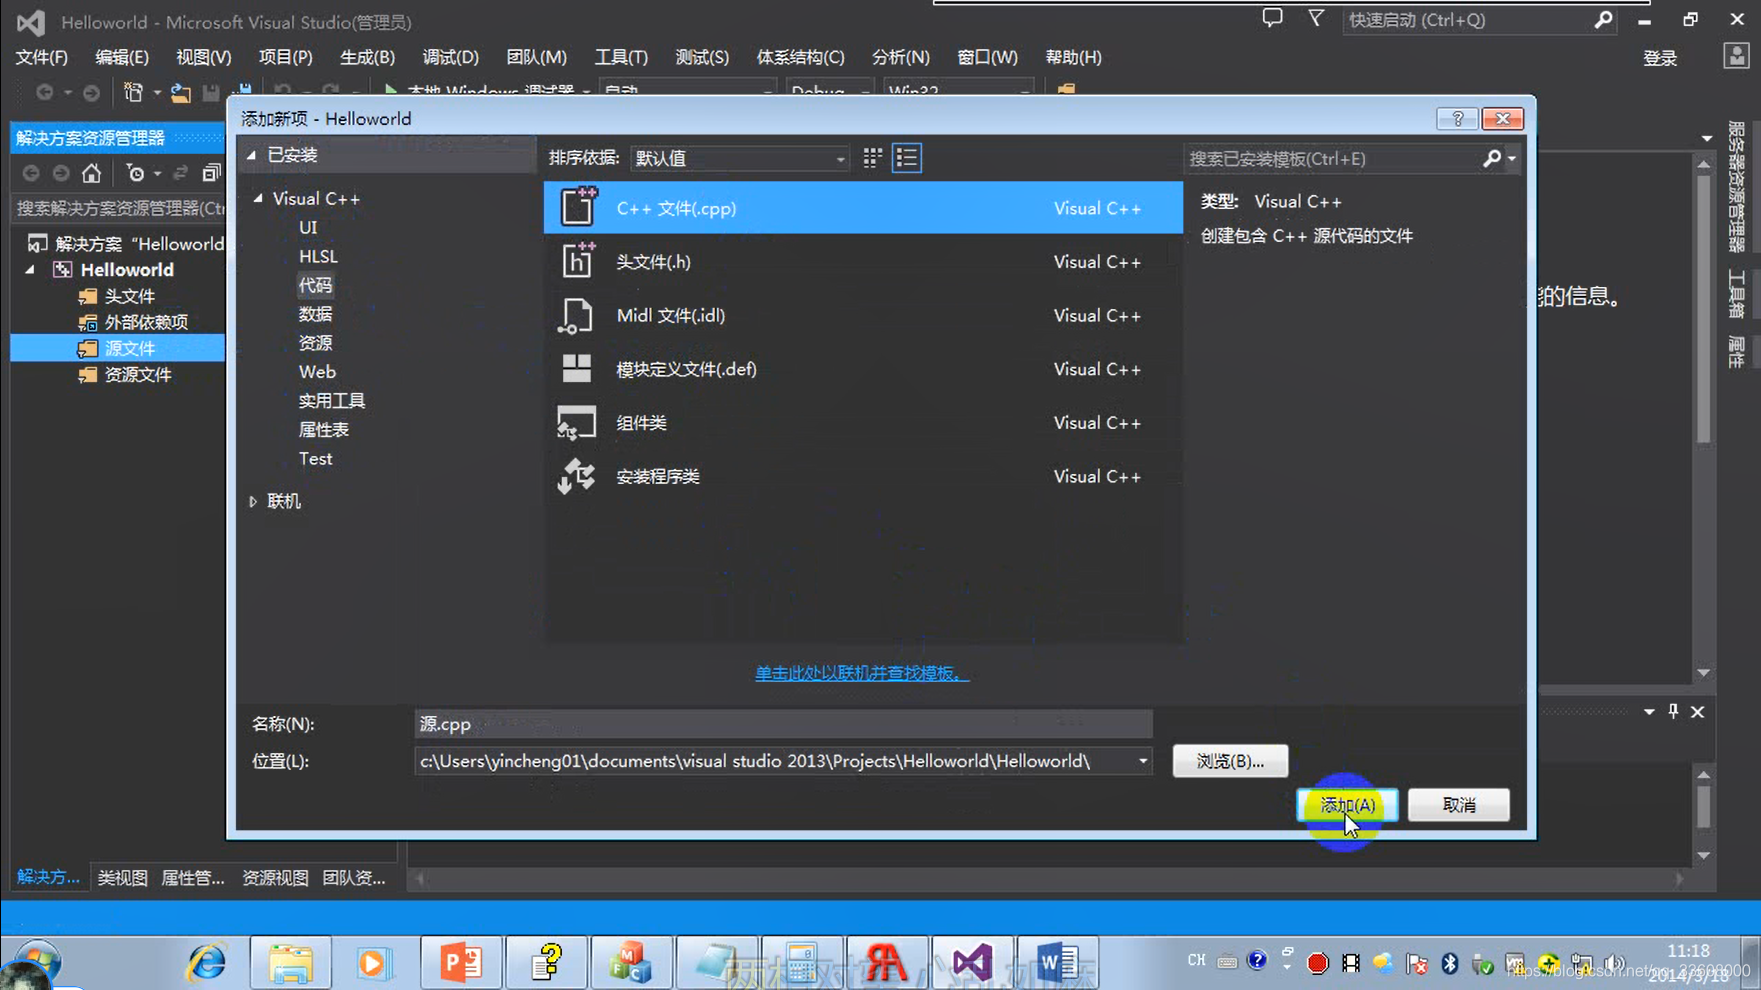Open the 编辑(E) menu
The image size is (1761, 990).
pyautogui.click(x=122, y=57)
